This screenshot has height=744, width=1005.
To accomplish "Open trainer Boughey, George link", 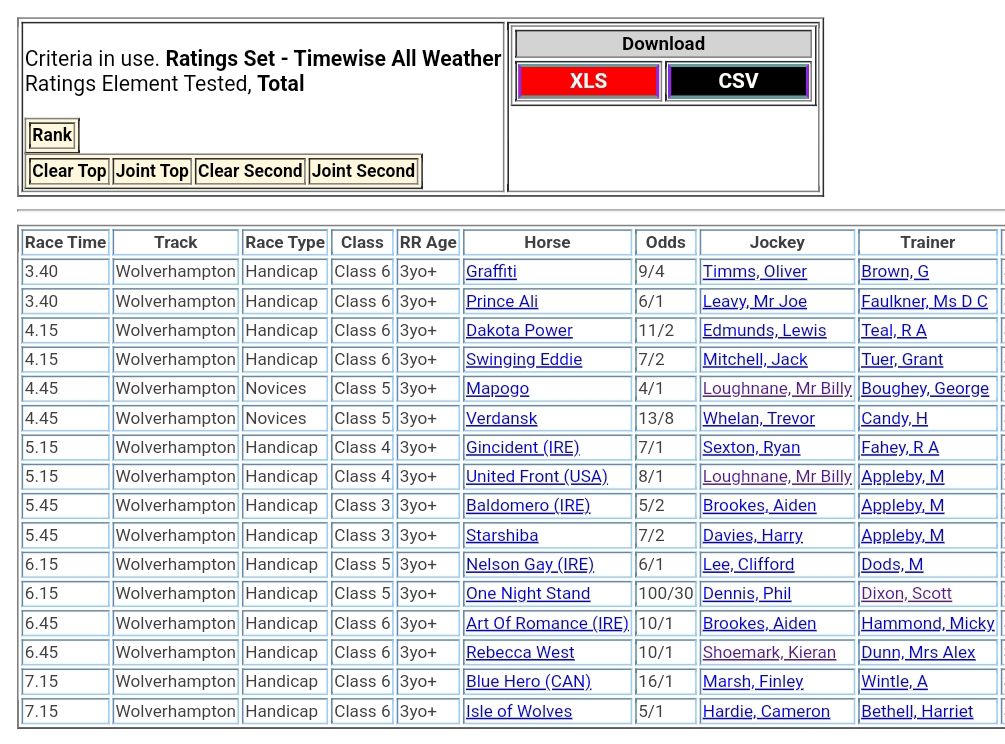I will (924, 389).
